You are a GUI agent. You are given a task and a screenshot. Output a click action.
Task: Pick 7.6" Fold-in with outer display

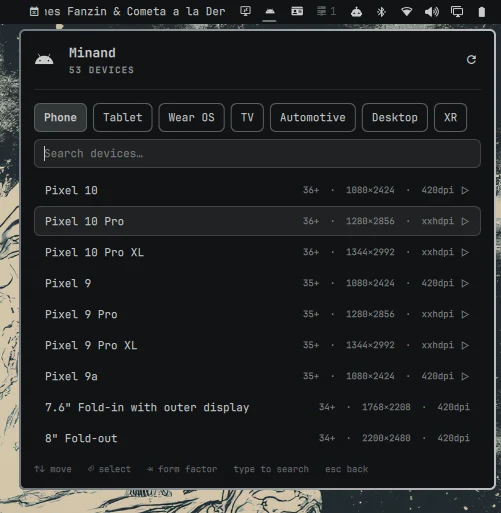pyautogui.click(x=257, y=407)
